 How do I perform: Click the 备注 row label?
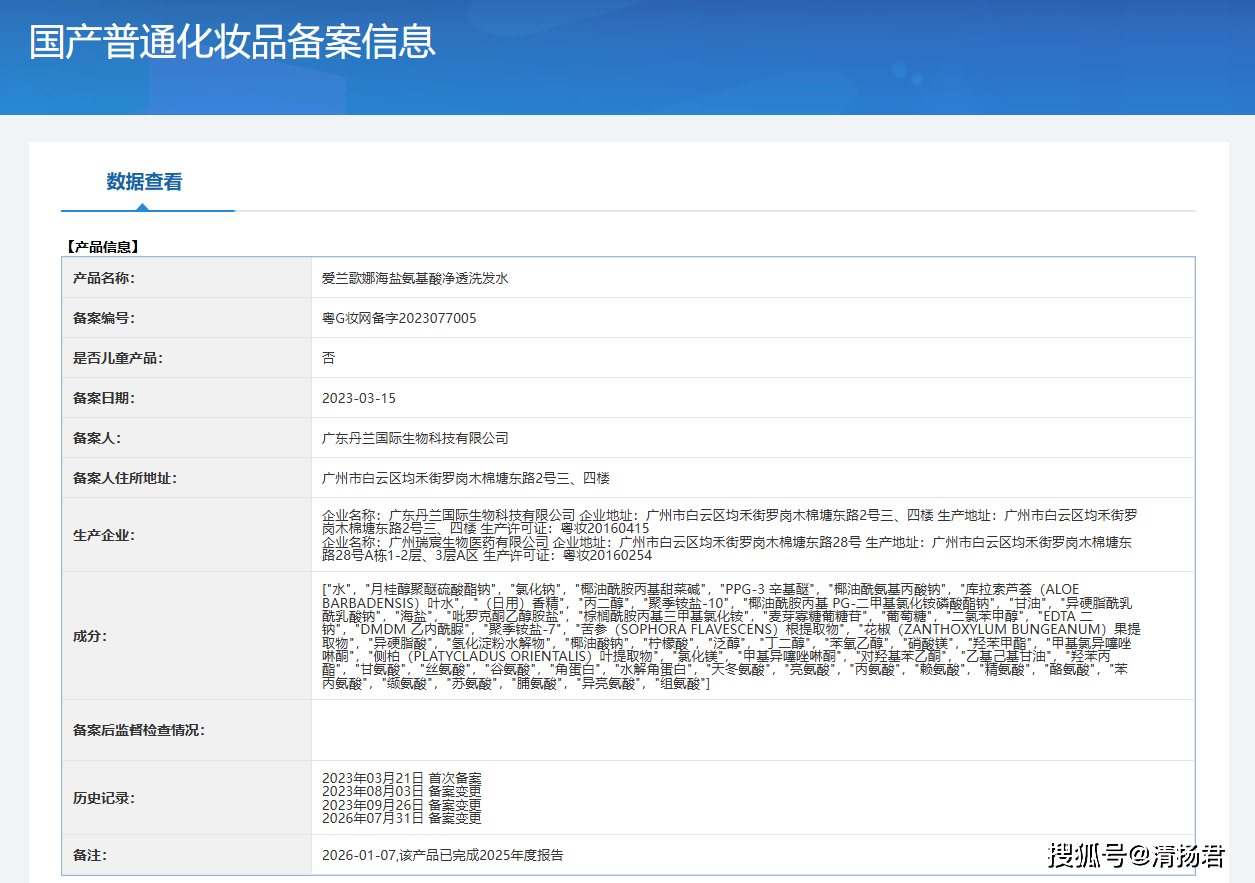click(90, 856)
